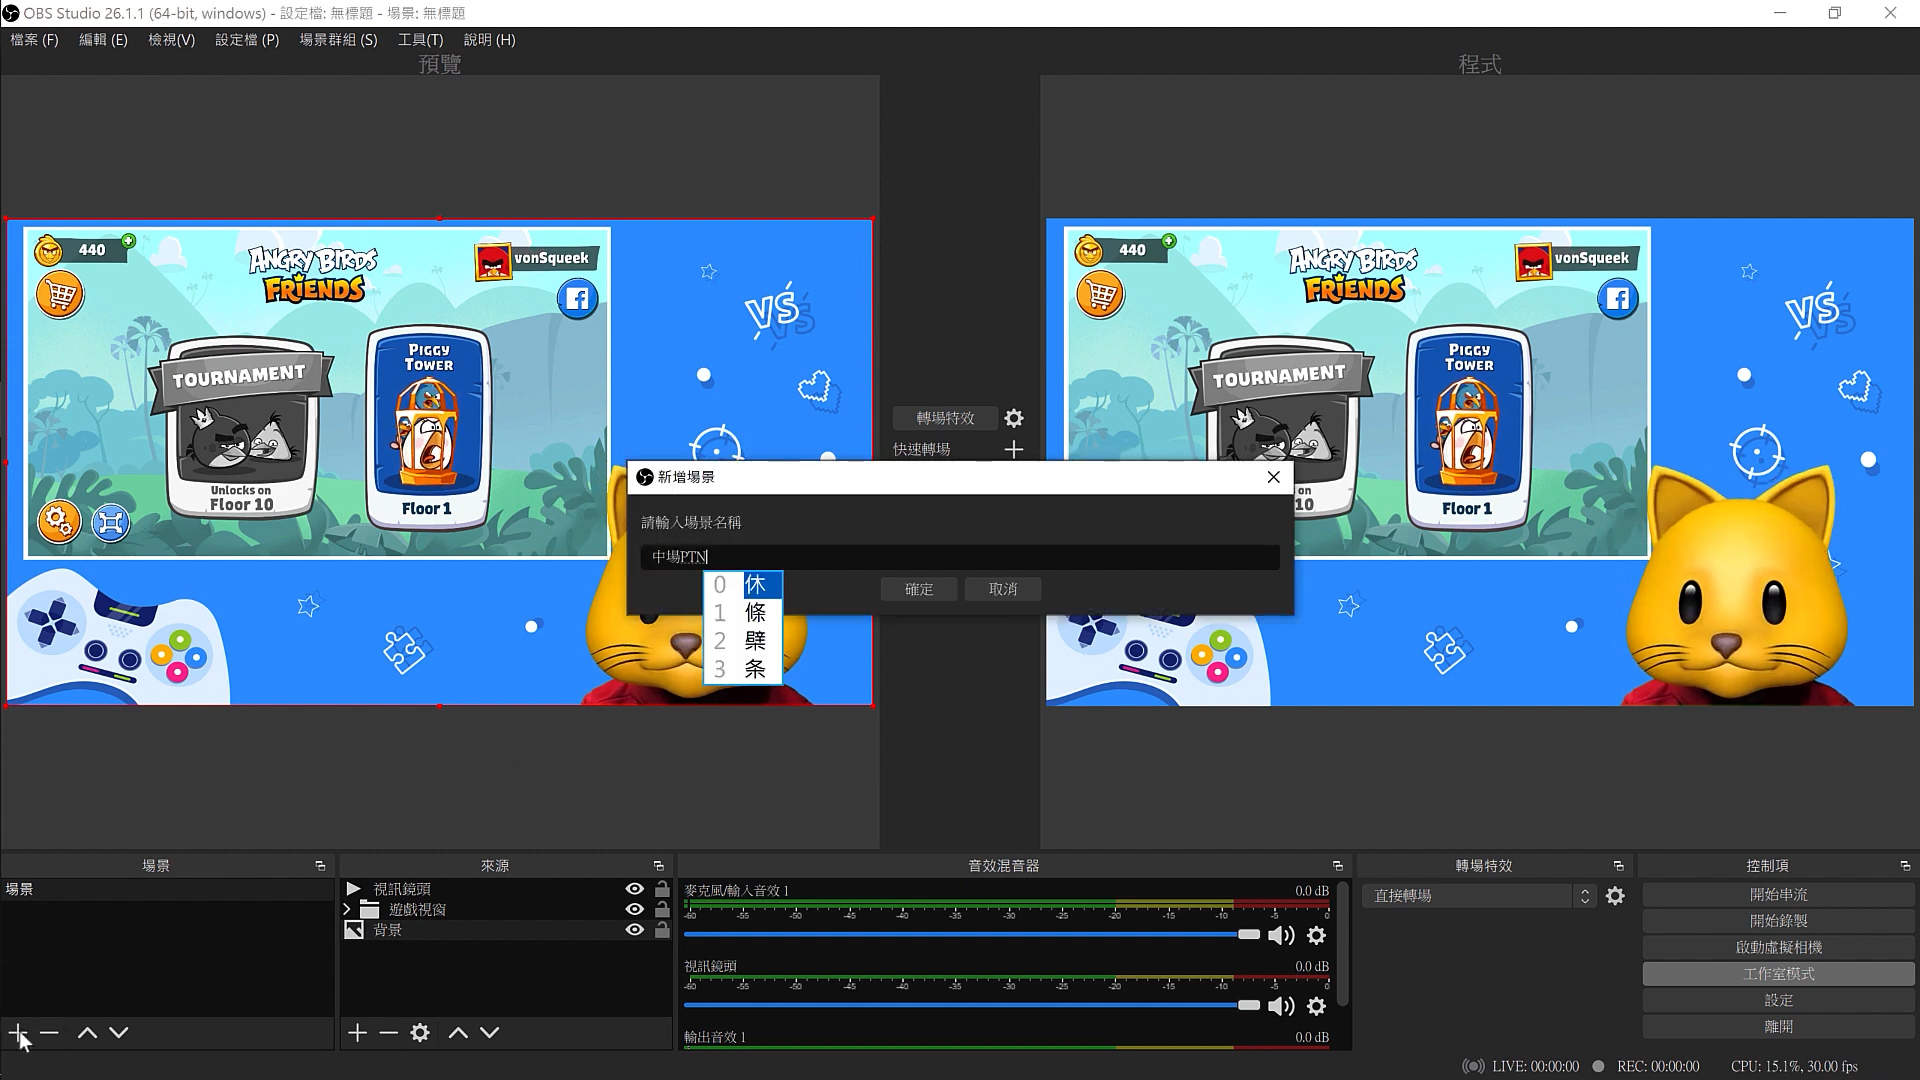Open source properties gear icon
Screen dimensions: 1920x1080
pyautogui.click(x=420, y=1032)
